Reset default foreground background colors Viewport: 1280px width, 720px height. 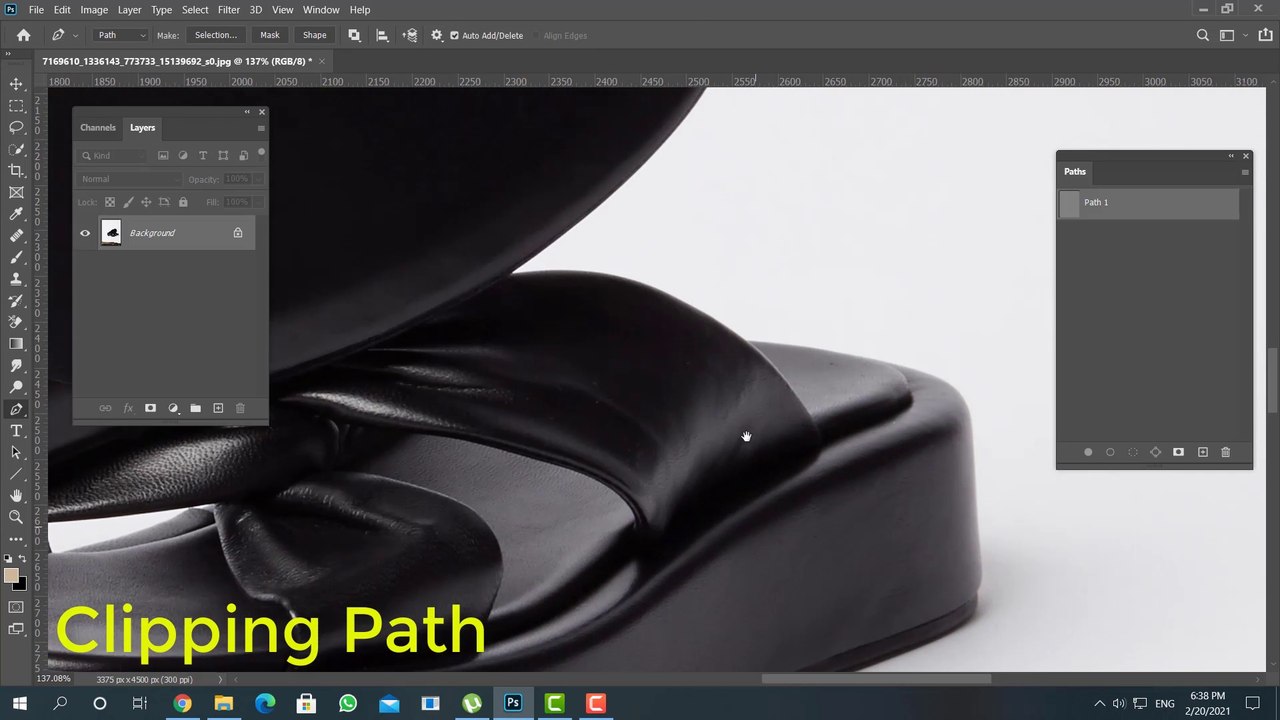pos(8,559)
